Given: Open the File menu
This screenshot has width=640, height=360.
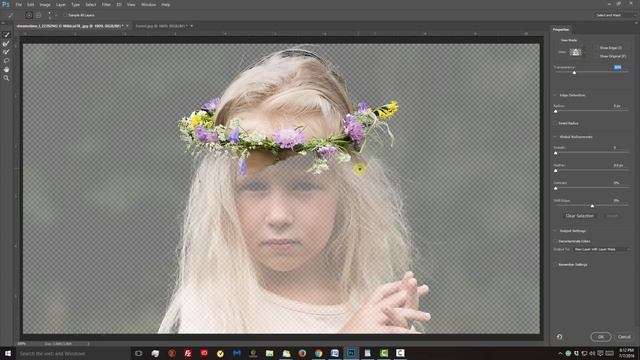Looking at the screenshot, I should pyautogui.click(x=18, y=4).
